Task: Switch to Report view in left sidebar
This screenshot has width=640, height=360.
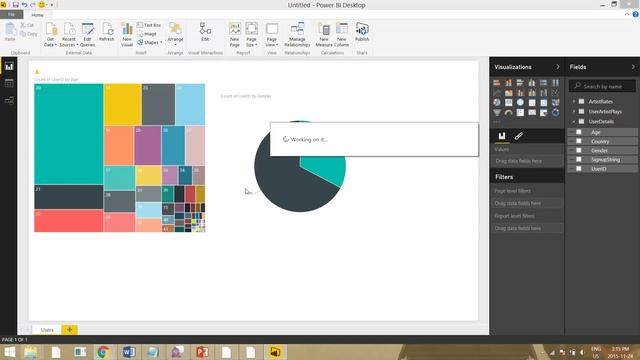Action: pyautogui.click(x=9, y=67)
